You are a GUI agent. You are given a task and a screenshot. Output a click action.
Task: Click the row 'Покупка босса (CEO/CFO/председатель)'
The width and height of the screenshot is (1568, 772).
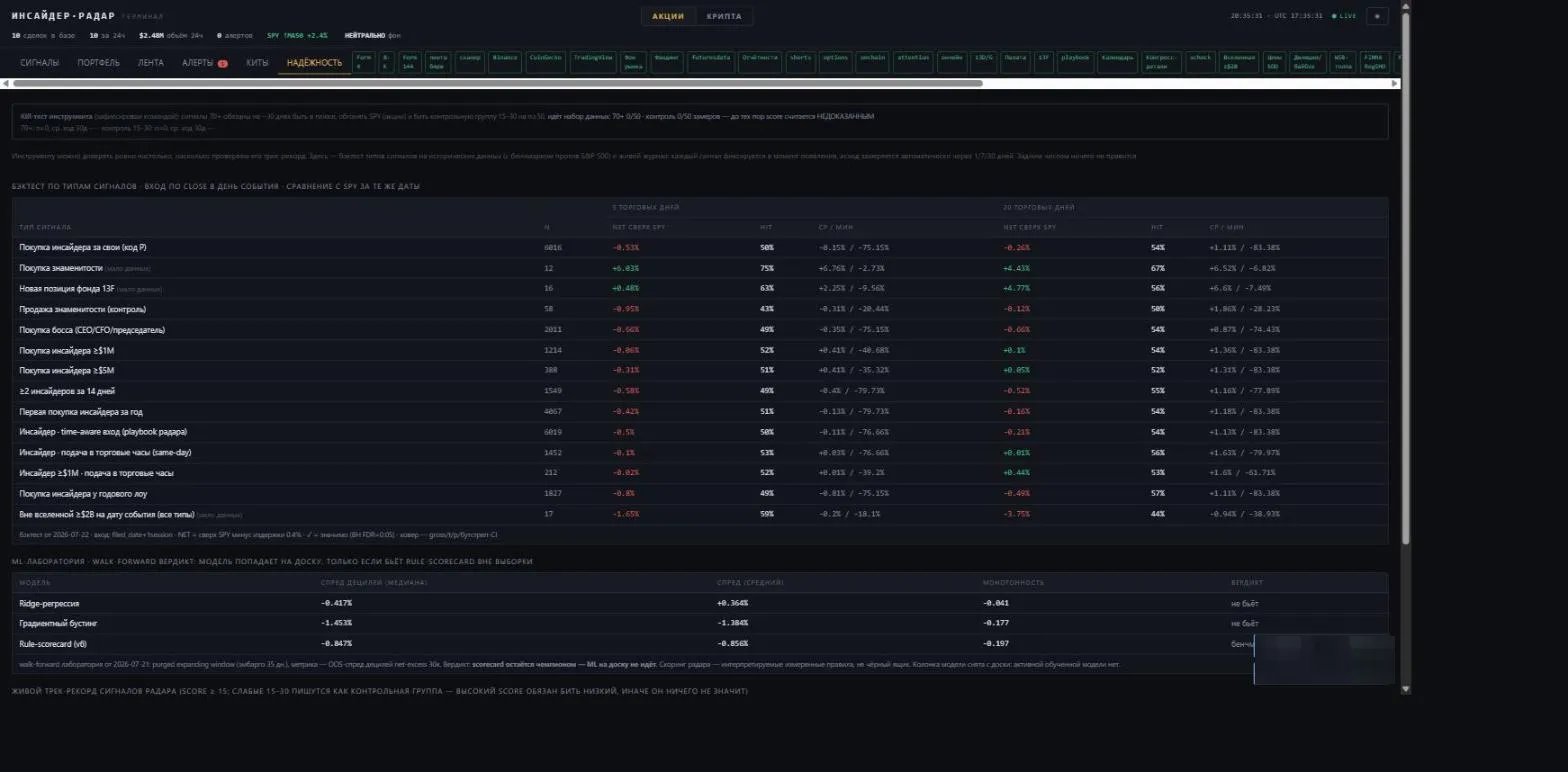(700, 329)
